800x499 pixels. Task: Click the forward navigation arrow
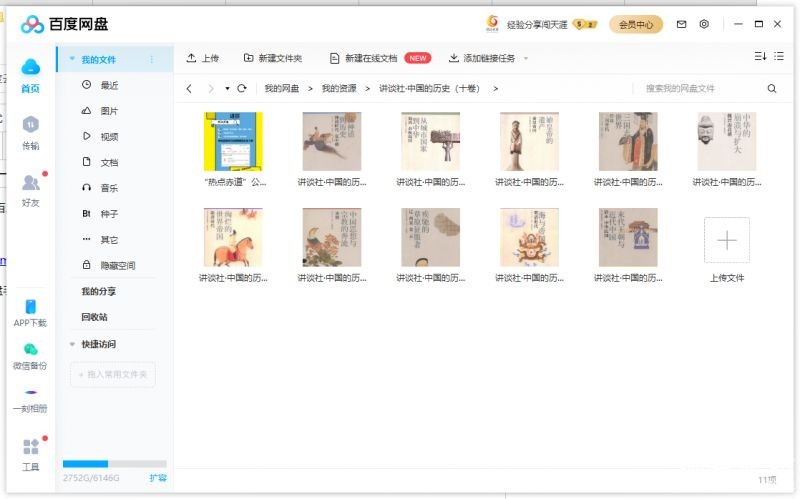click(211, 88)
